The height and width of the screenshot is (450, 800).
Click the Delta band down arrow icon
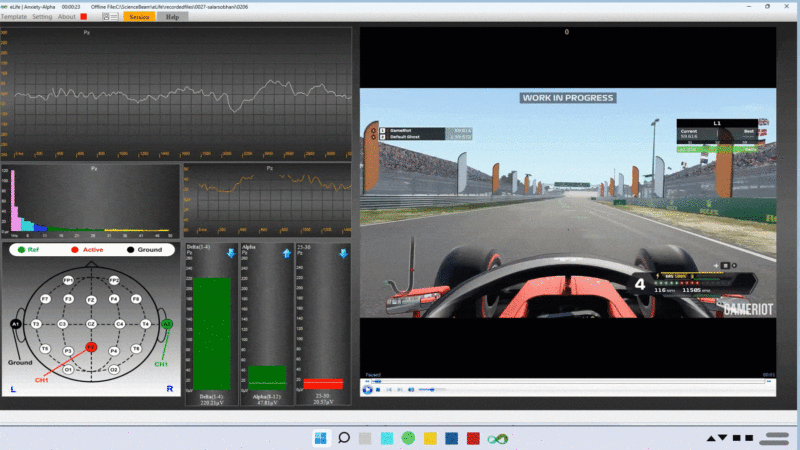(231, 254)
